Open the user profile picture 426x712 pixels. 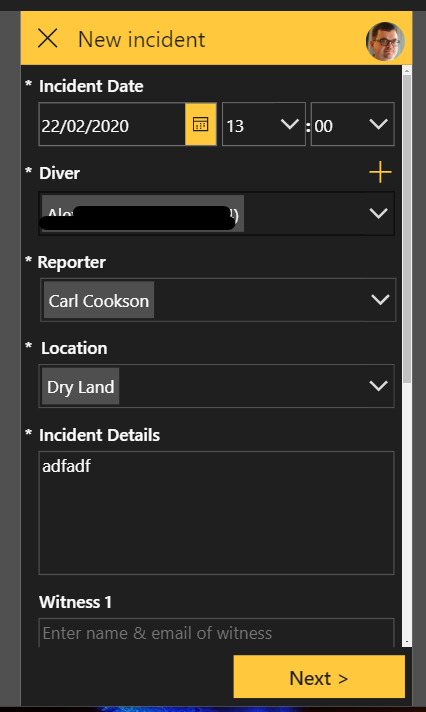pos(385,41)
